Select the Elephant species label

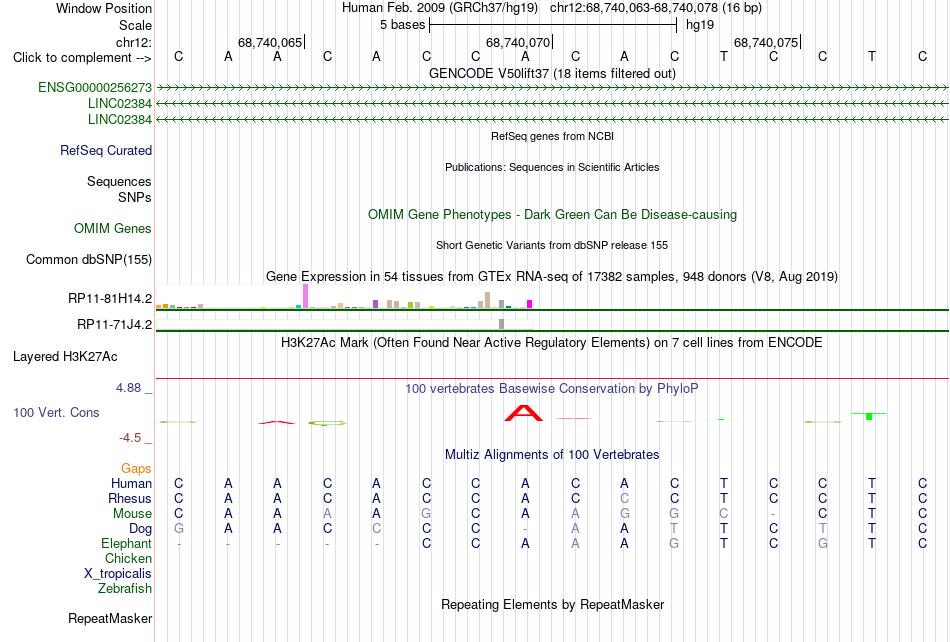[126, 543]
